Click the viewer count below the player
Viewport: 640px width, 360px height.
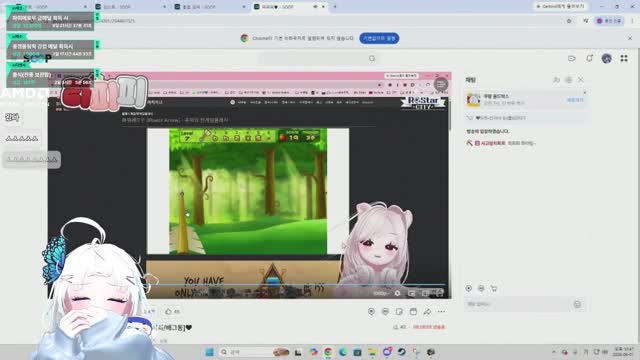[399, 327]
